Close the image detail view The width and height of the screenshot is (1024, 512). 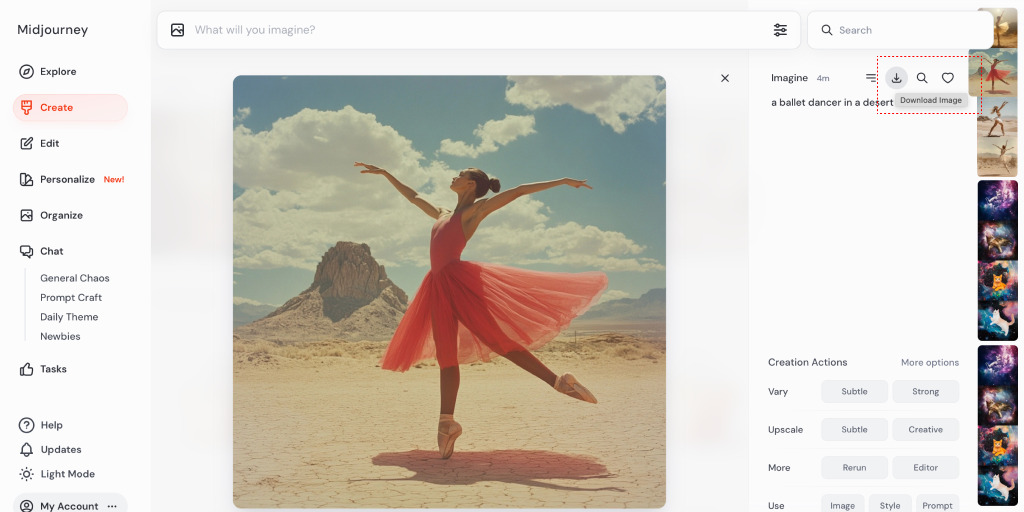725,78
